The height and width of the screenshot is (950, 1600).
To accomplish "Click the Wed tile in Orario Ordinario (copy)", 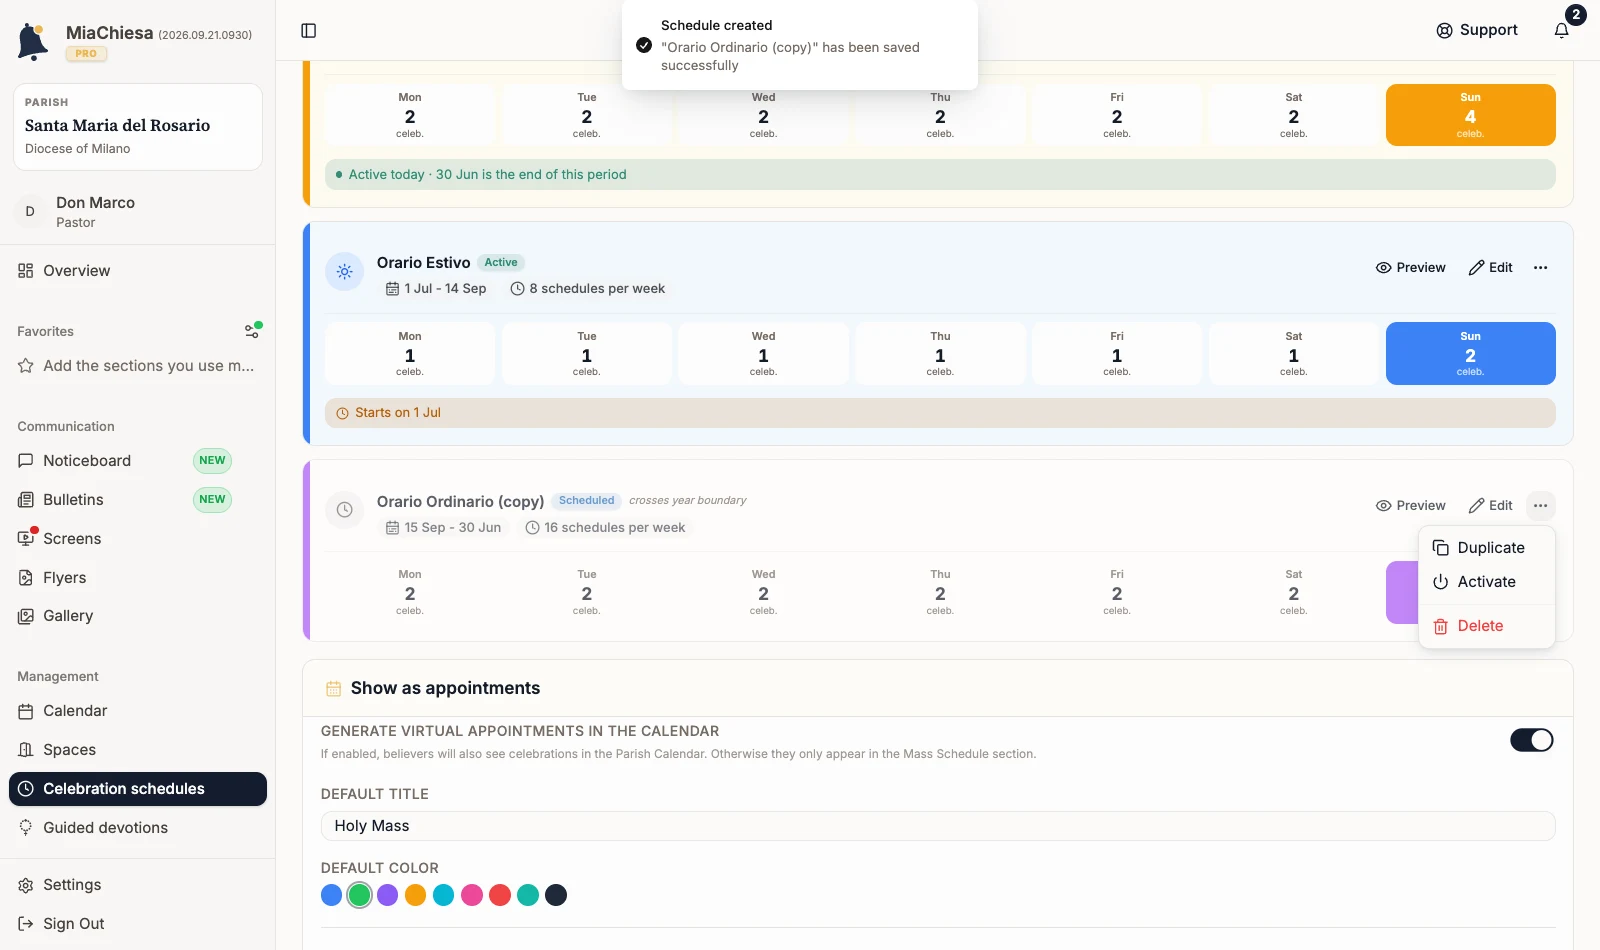I will 763,592.
